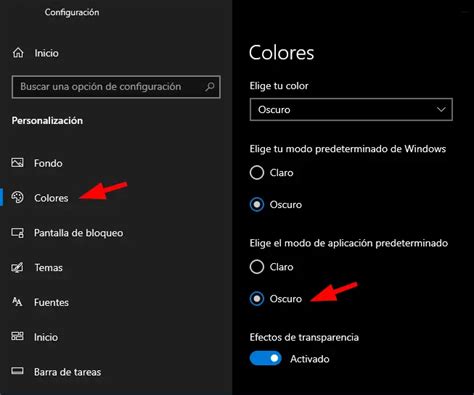The height and width of the screenshot is (395, 474).
Task: Click the home icon beside Inicio
Action: 18,53
